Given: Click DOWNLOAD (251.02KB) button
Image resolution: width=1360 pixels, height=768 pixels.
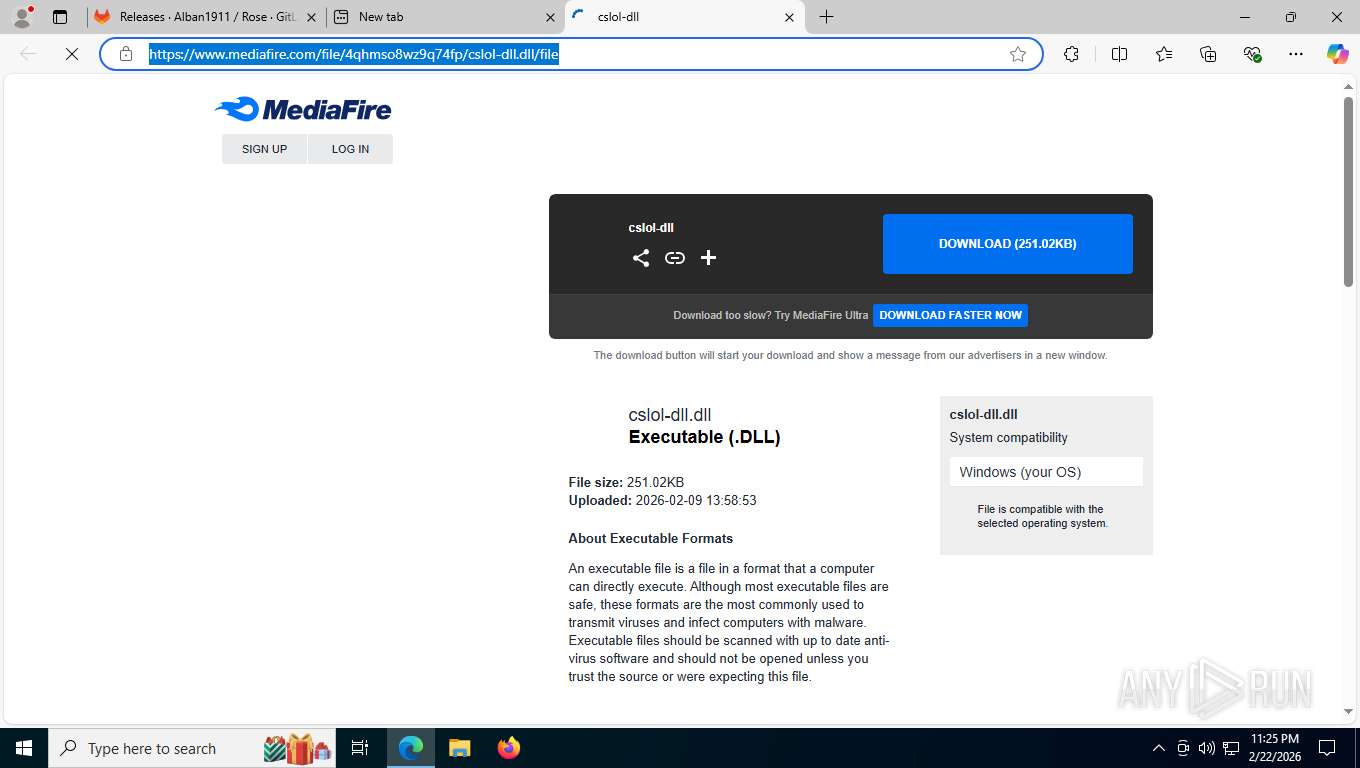Looking at the screenshot, I should (1007, 244).
